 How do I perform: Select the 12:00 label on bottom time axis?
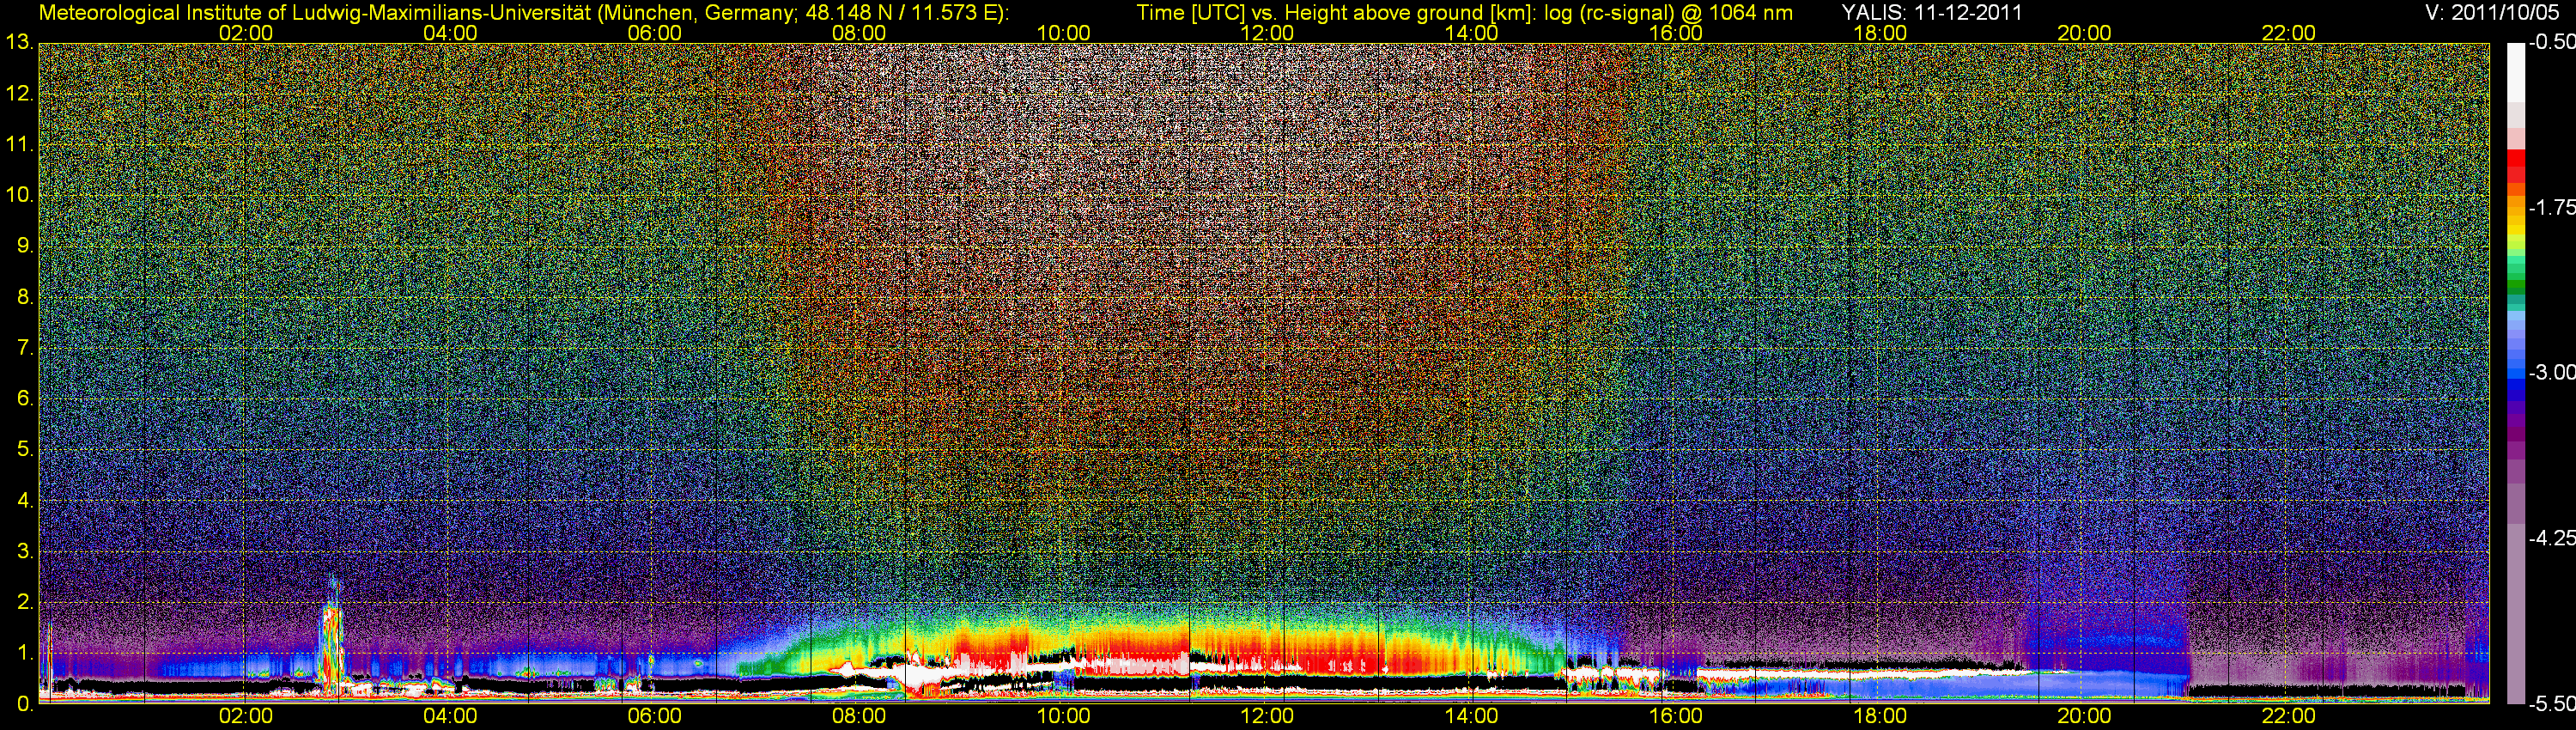(1267, 716)
